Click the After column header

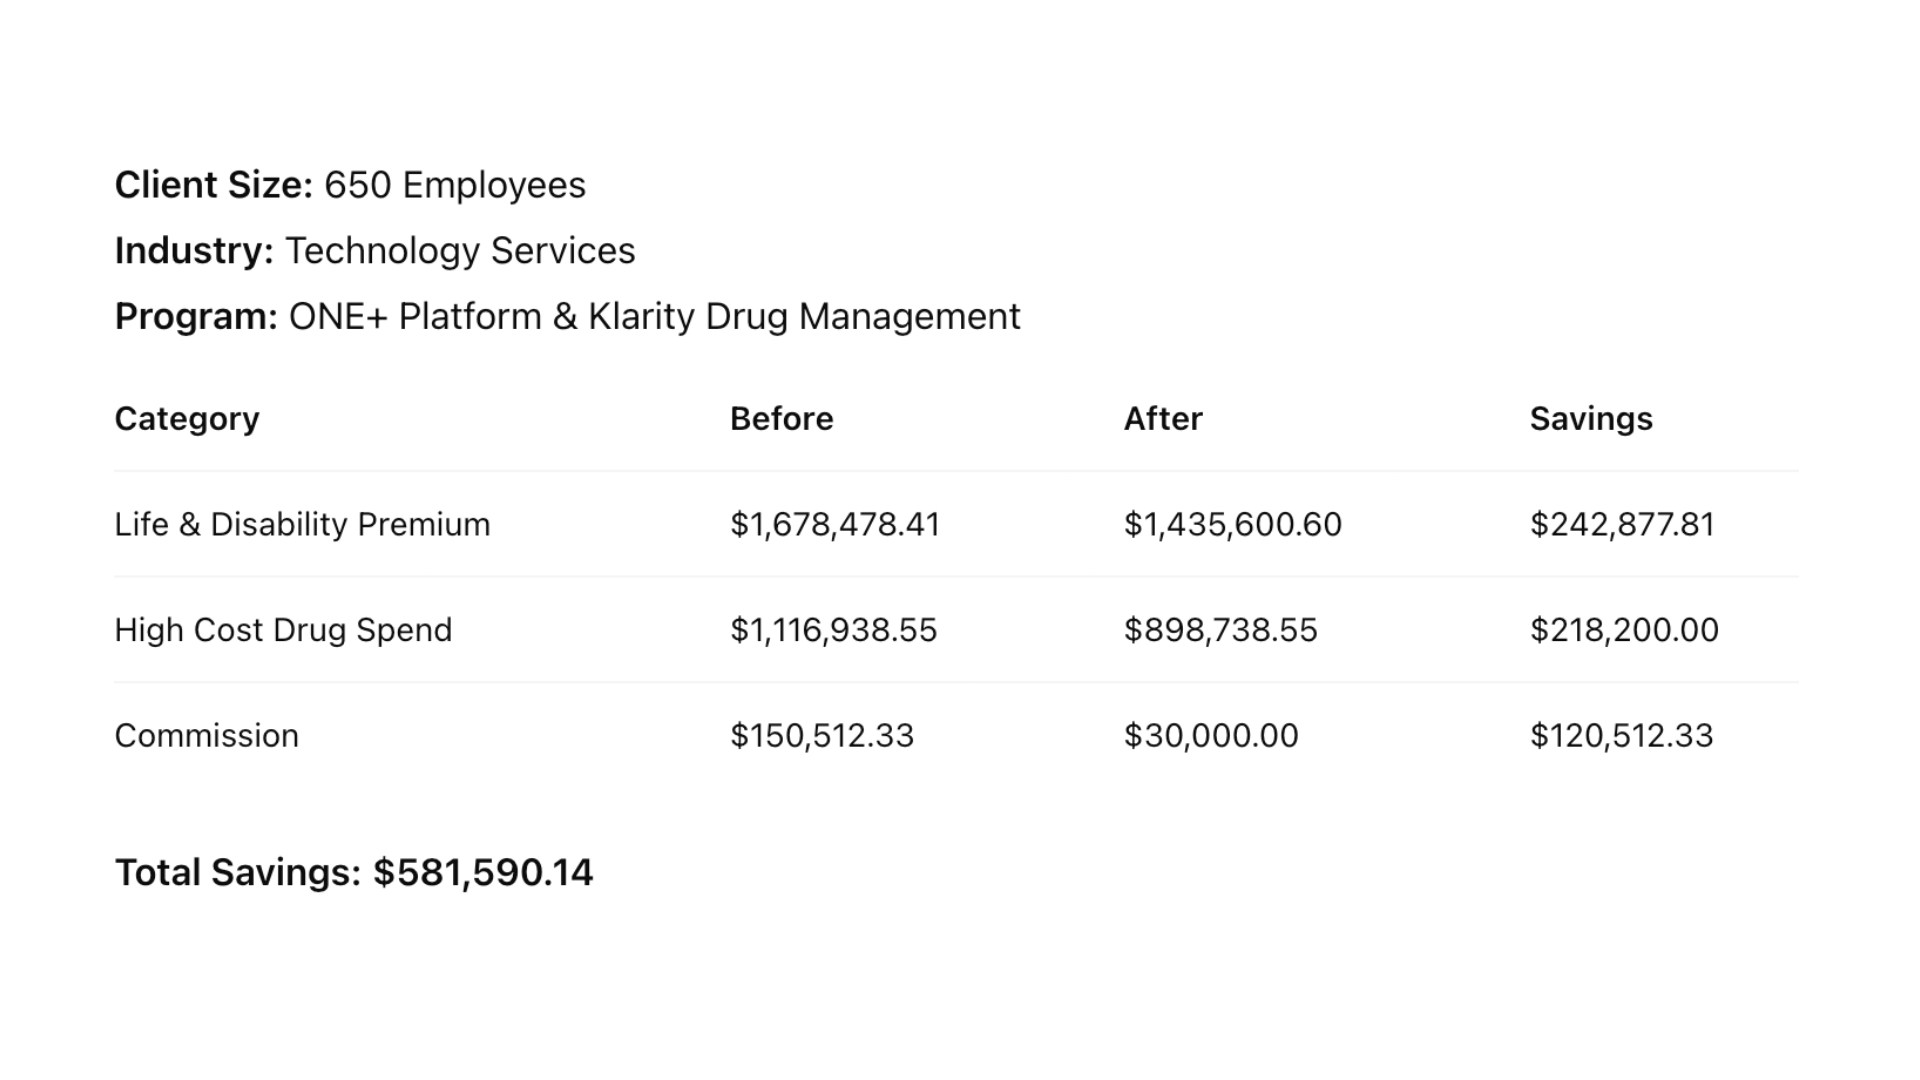coord(1163,419)
